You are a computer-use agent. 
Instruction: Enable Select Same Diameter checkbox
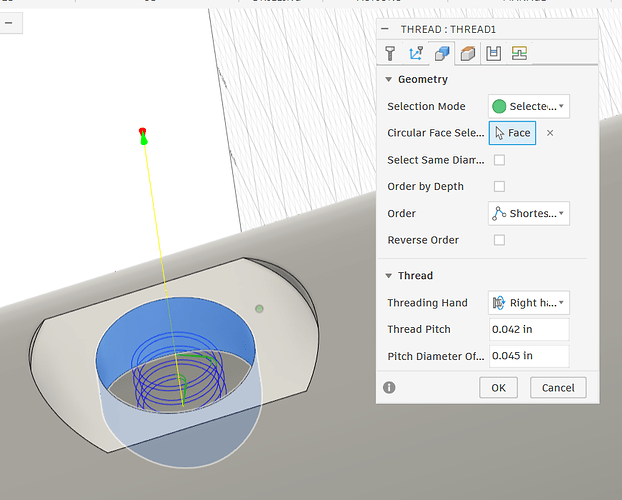[x=499, y=160]
